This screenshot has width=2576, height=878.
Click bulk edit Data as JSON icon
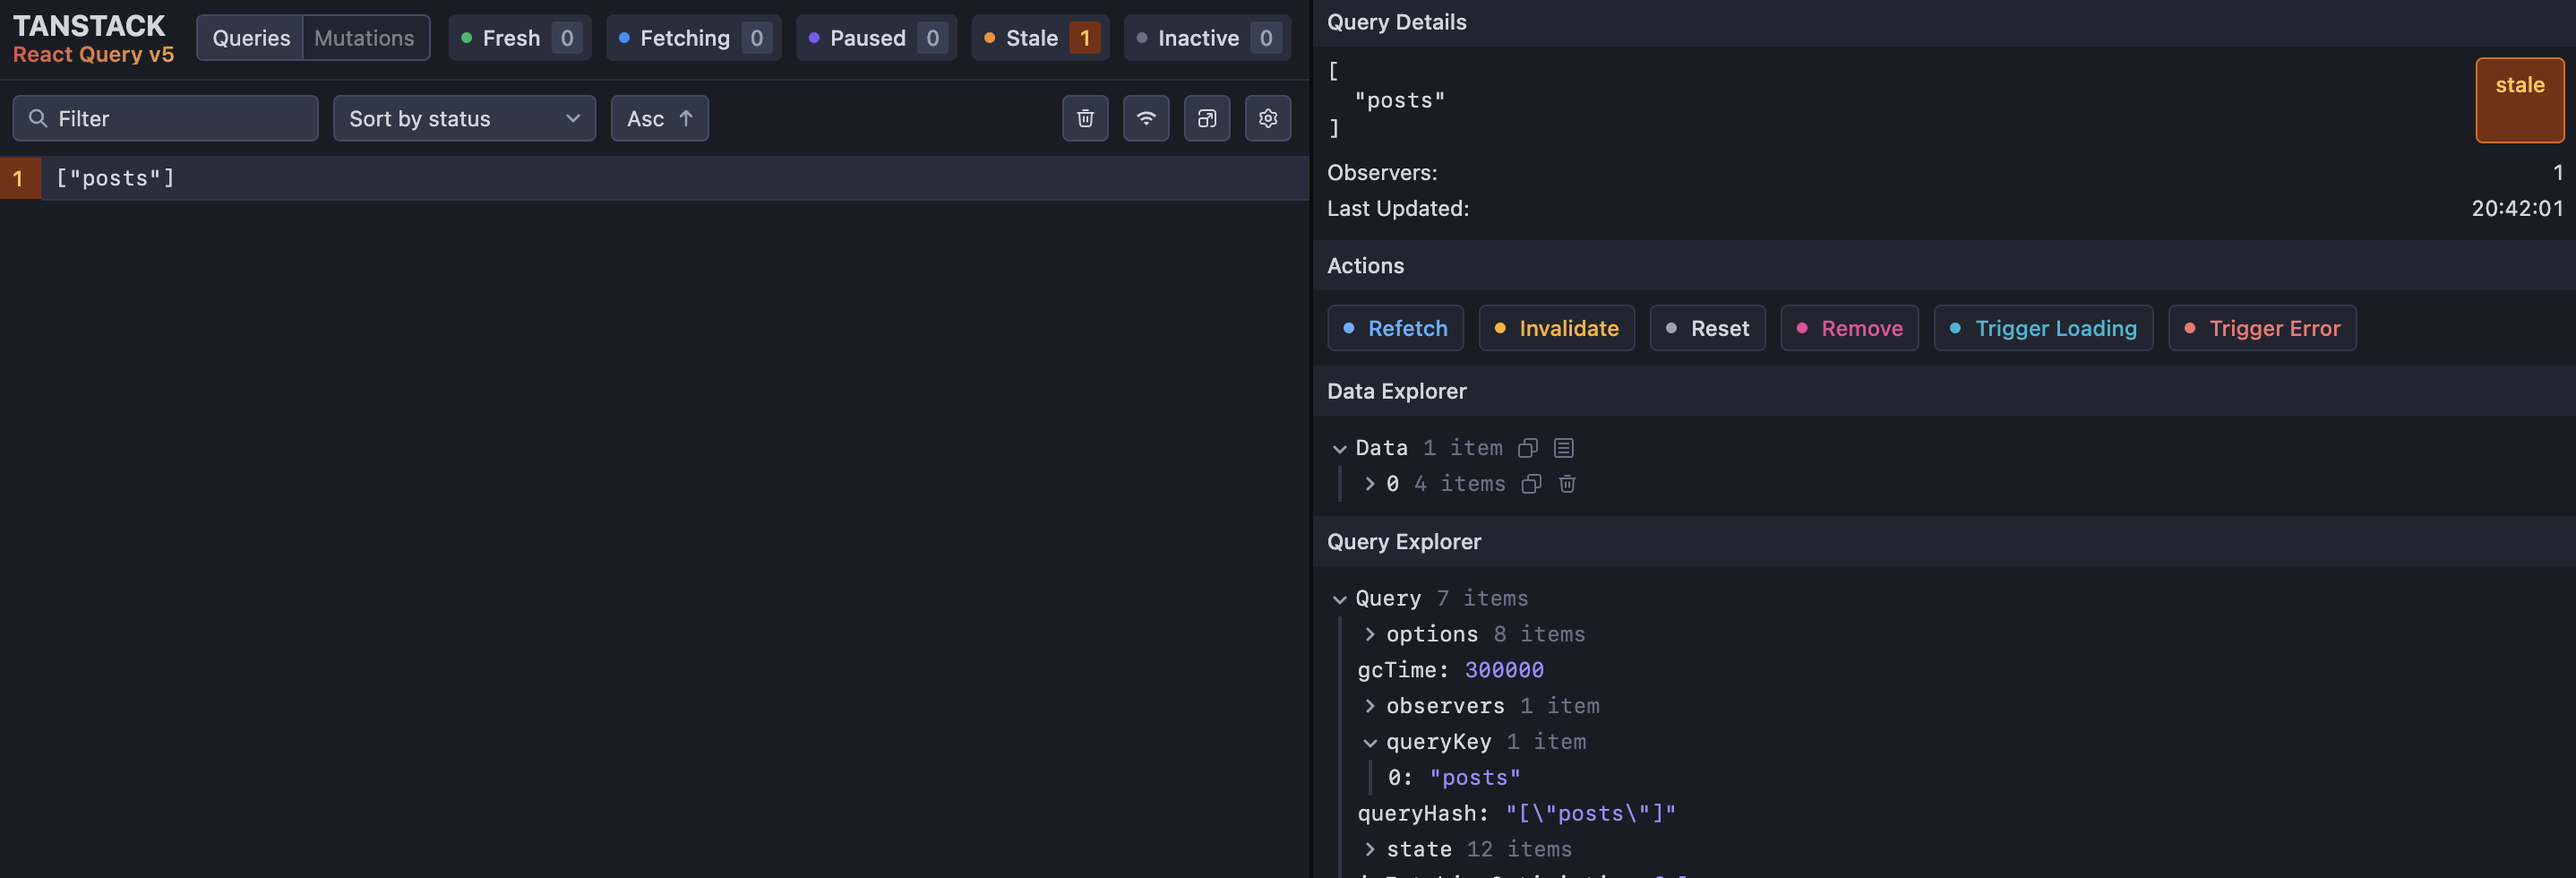tap(1564, 448)
